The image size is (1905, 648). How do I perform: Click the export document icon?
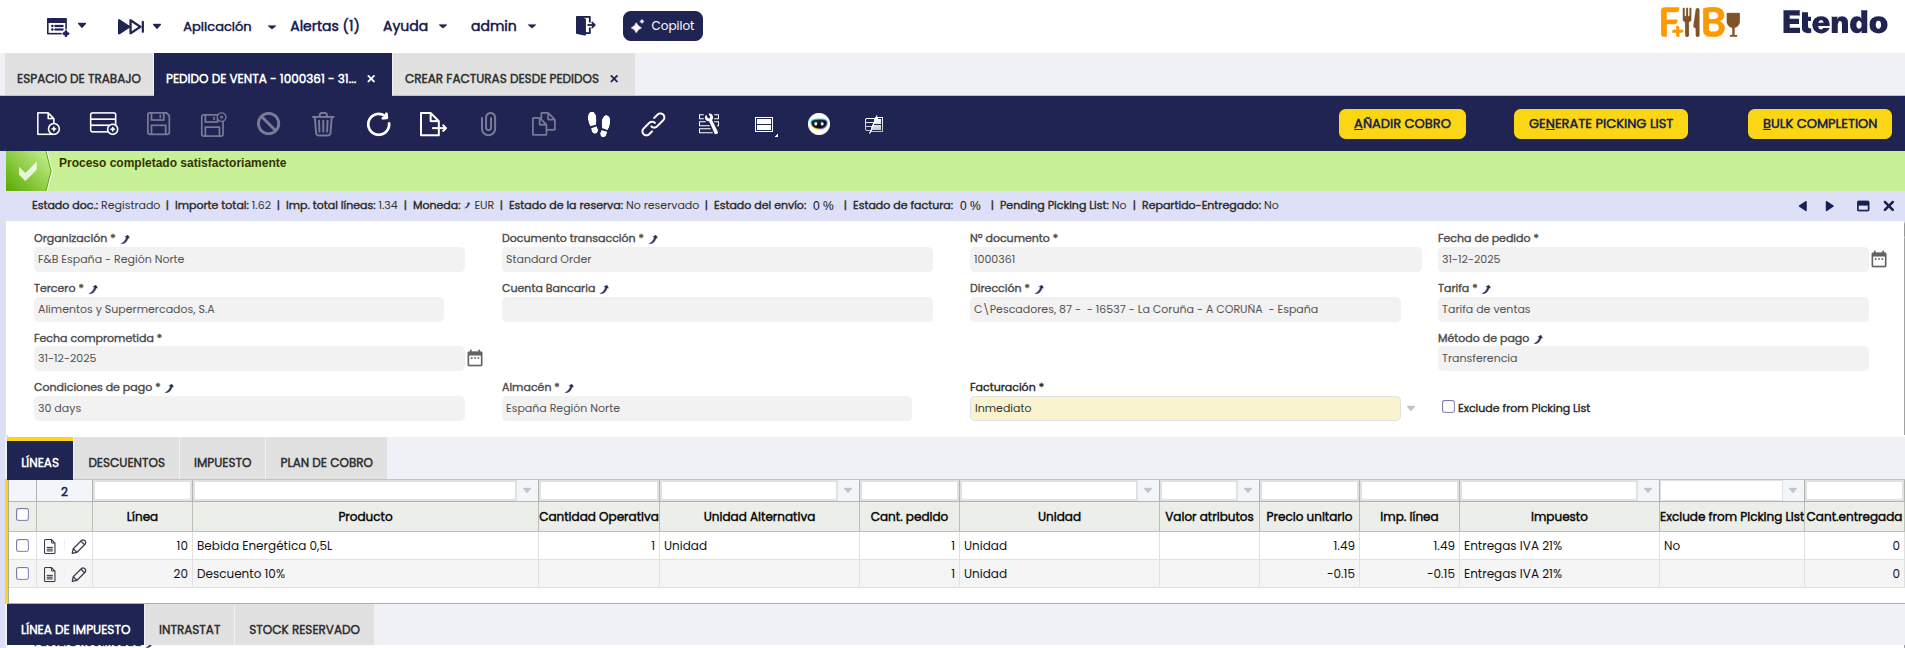(x=432, y=124)
